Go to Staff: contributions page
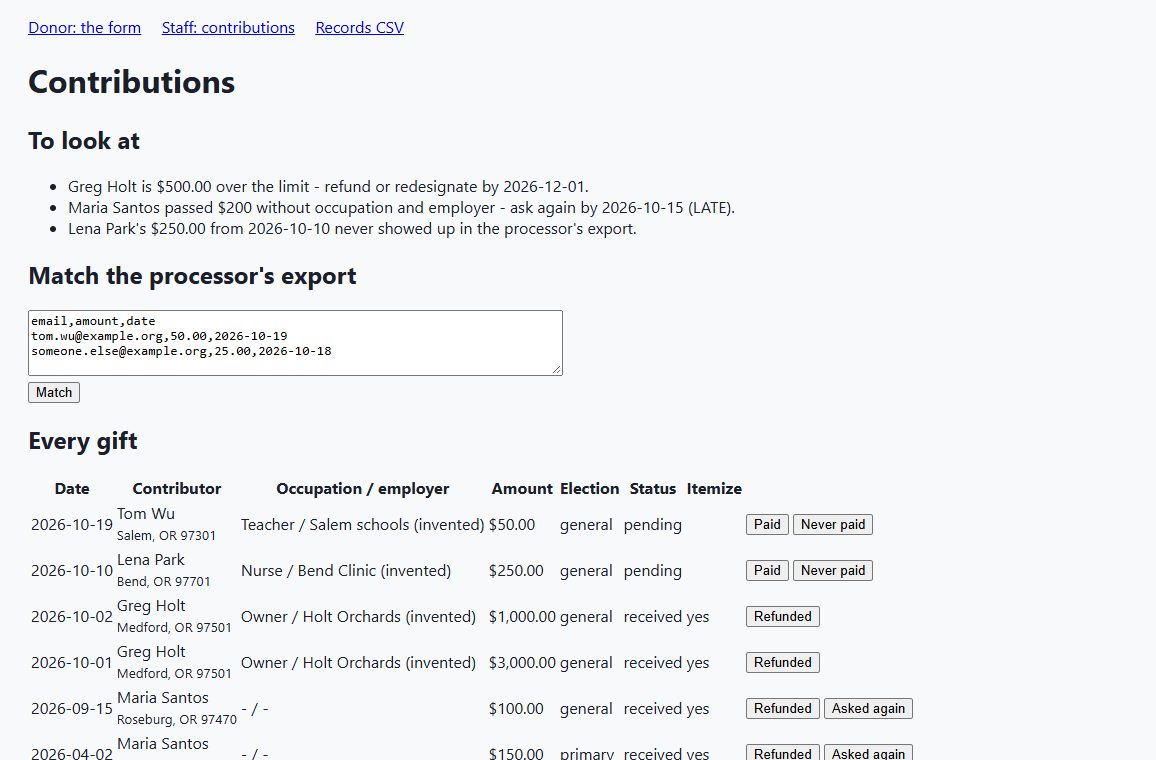 [228, 27]
